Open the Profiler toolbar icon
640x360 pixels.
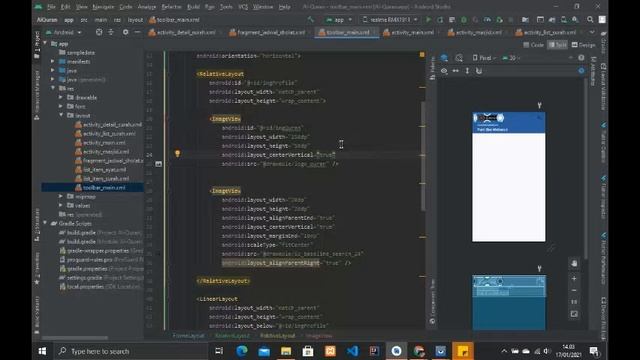tap(487, 20)
